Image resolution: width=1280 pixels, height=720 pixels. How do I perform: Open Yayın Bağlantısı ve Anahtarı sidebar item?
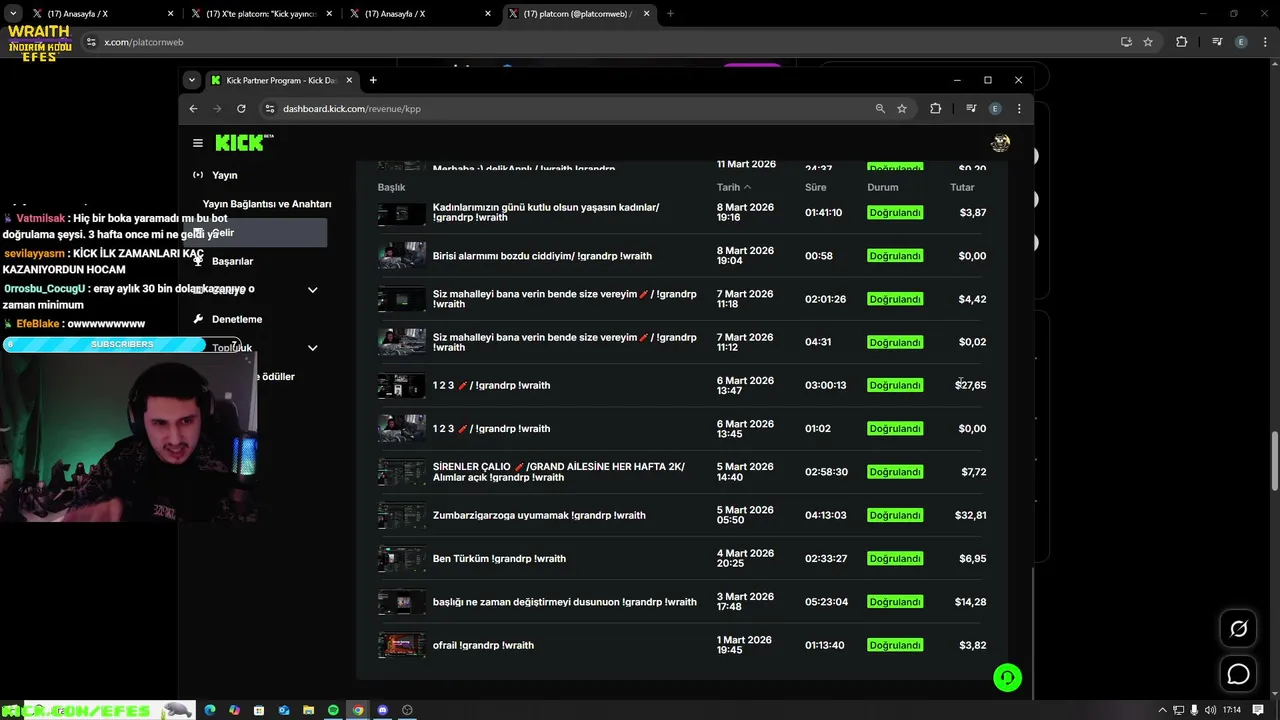click(x=266, y=204)
